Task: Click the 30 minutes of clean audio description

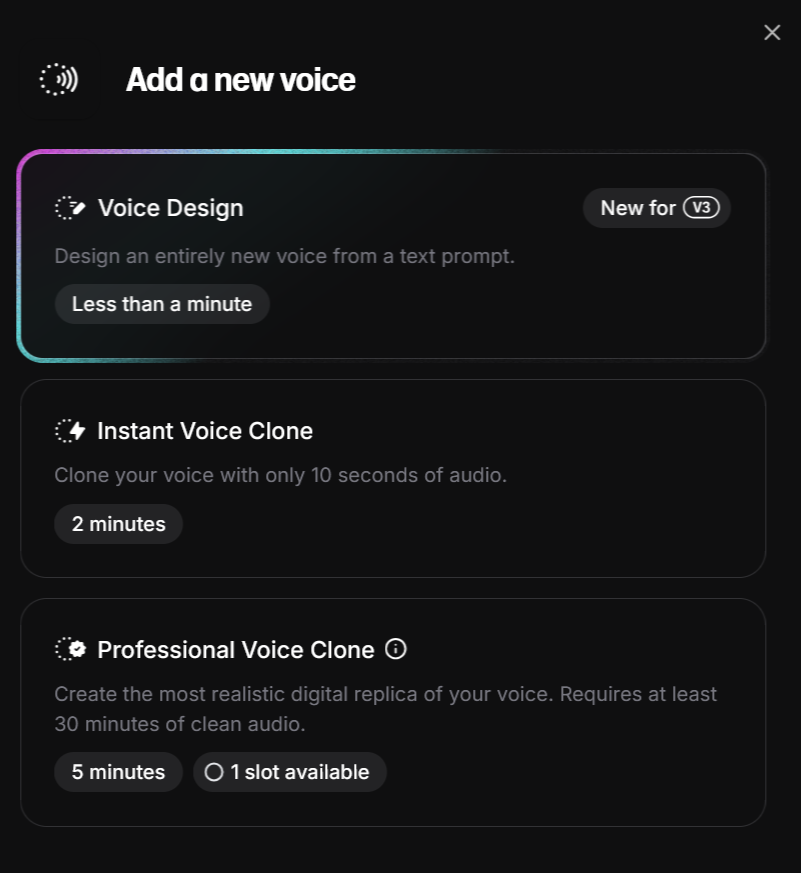Action: (x=385, y=709)
